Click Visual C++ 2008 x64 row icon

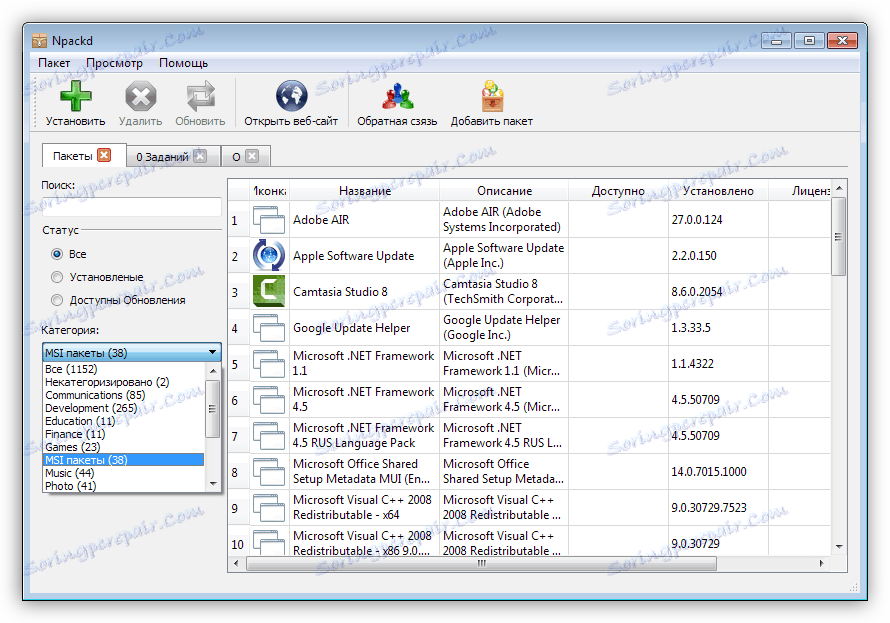(x=268, y=508)
